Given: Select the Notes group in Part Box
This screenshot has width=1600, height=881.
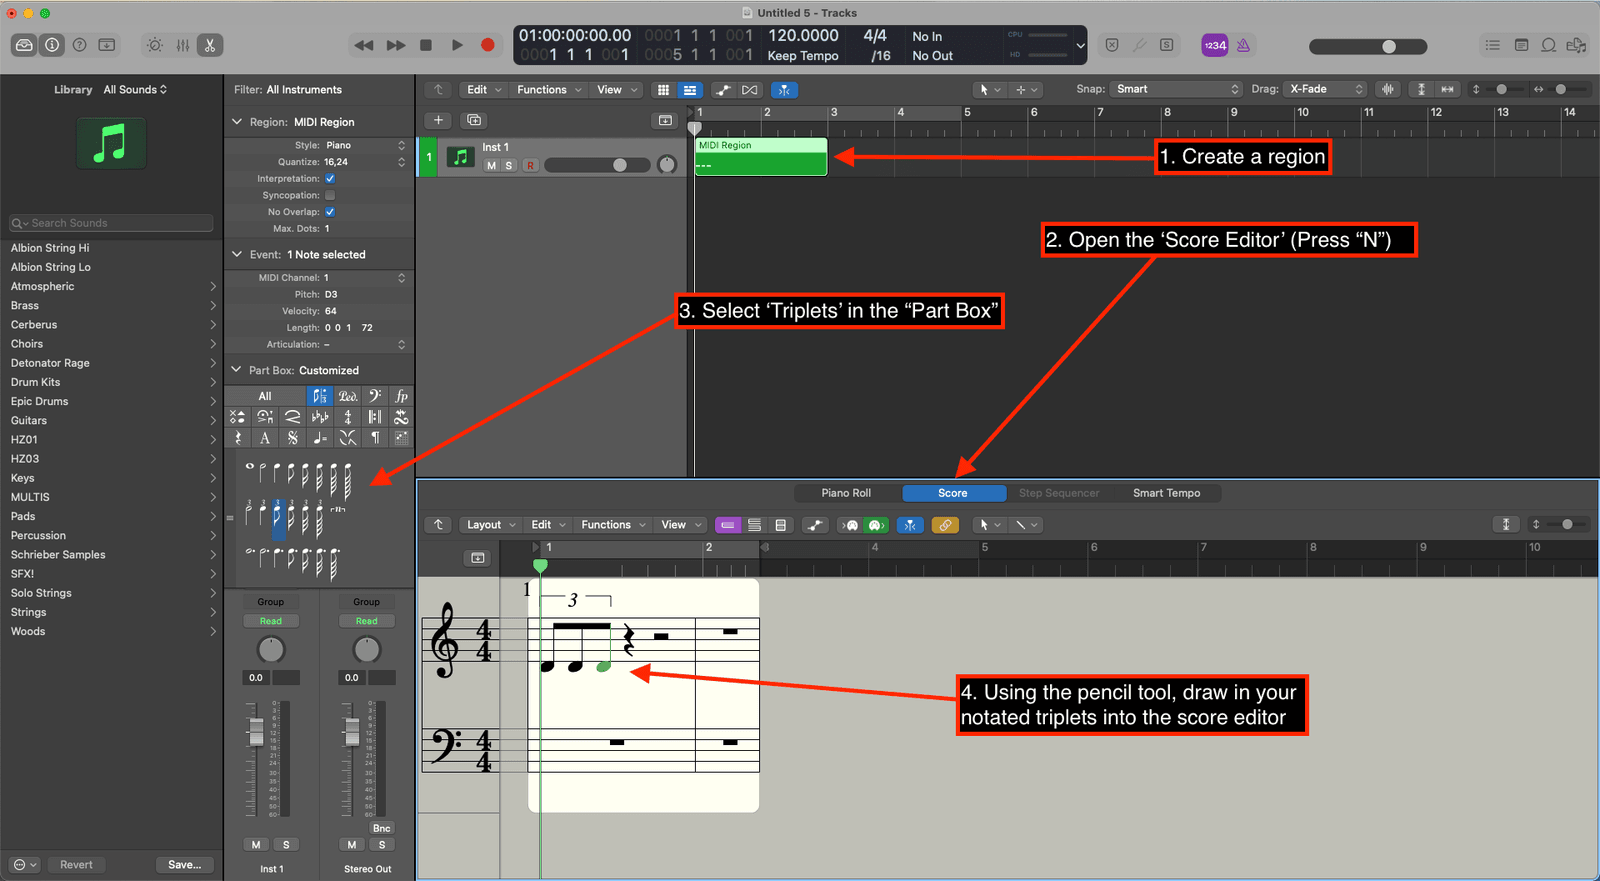Looking at the screenshot, I should click(x=319, y=396).
